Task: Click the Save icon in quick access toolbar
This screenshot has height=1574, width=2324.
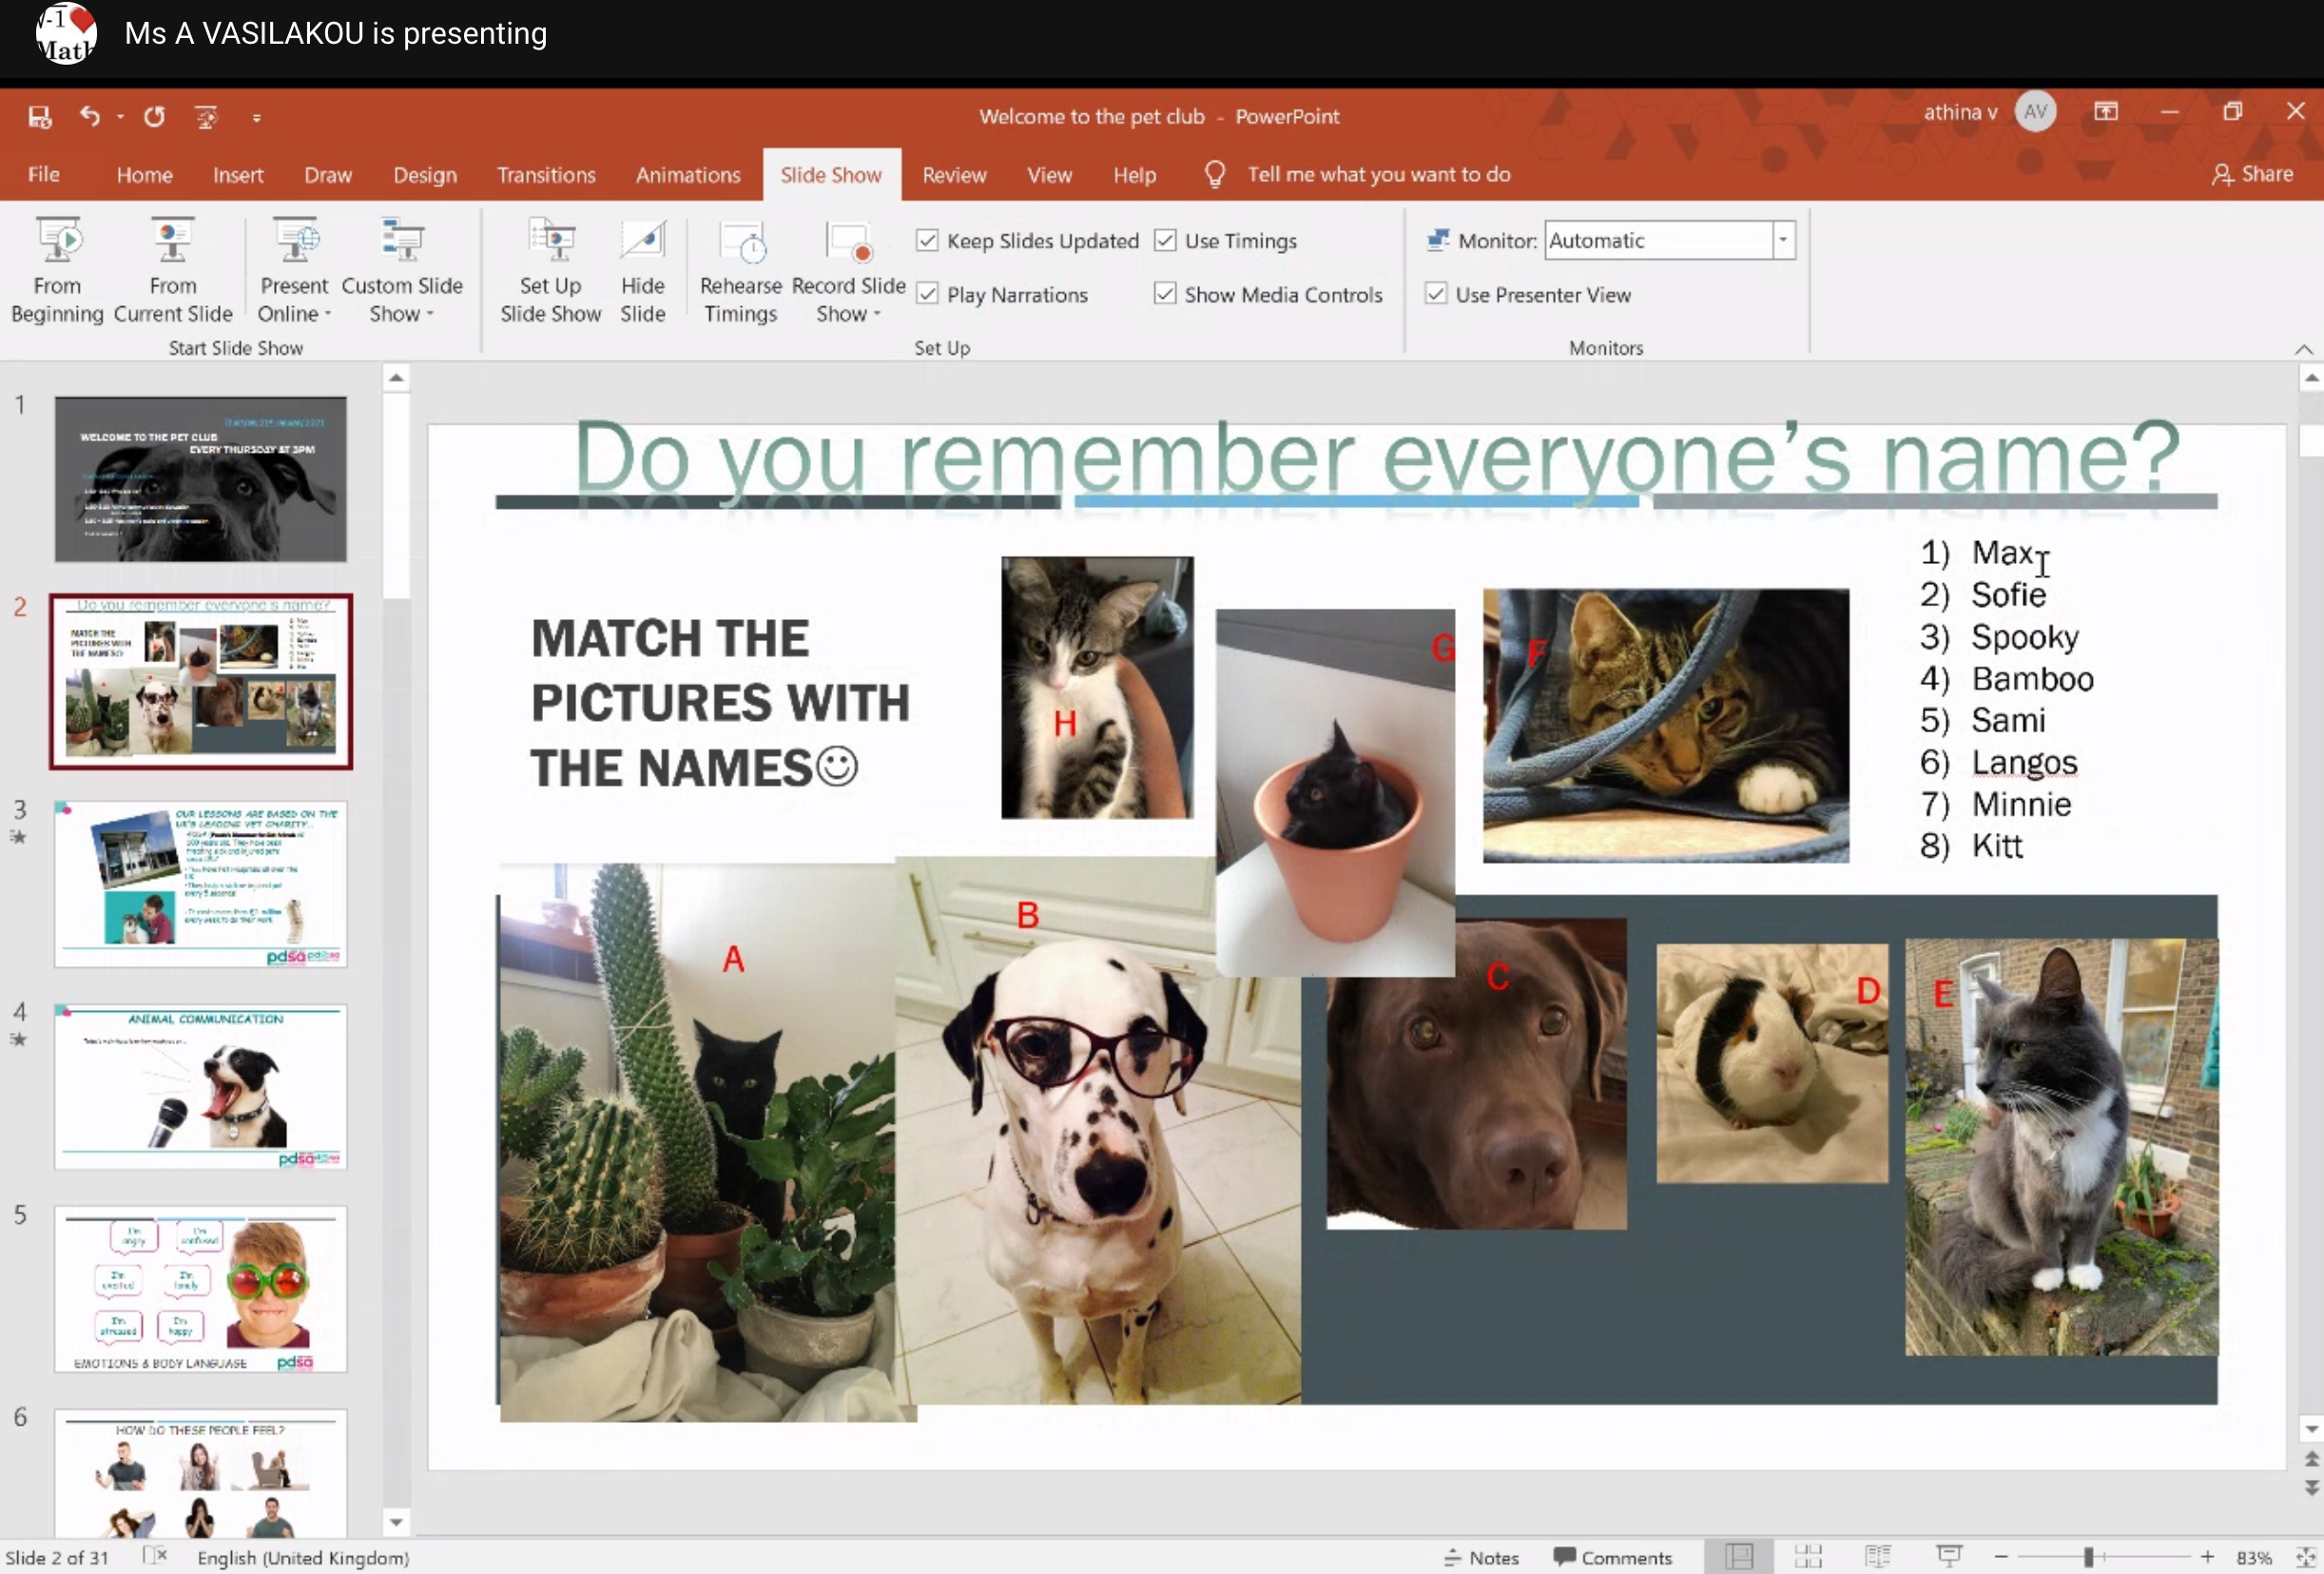Action: pos(39,117)
